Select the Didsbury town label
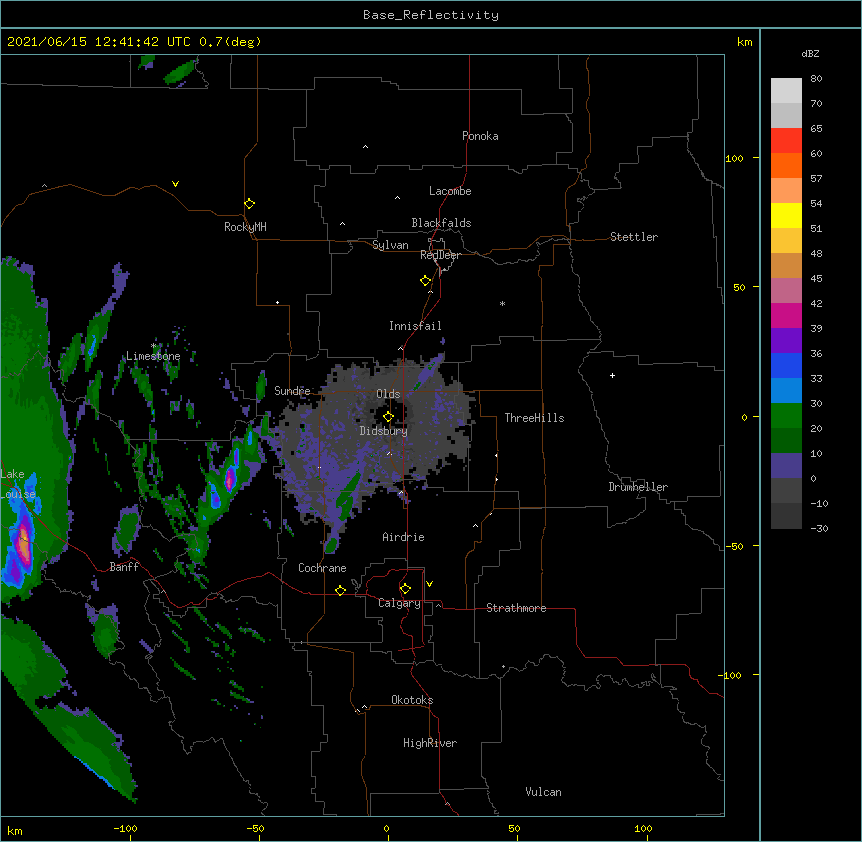The width and height of the screenshot is (862, 842). point(384,431)
